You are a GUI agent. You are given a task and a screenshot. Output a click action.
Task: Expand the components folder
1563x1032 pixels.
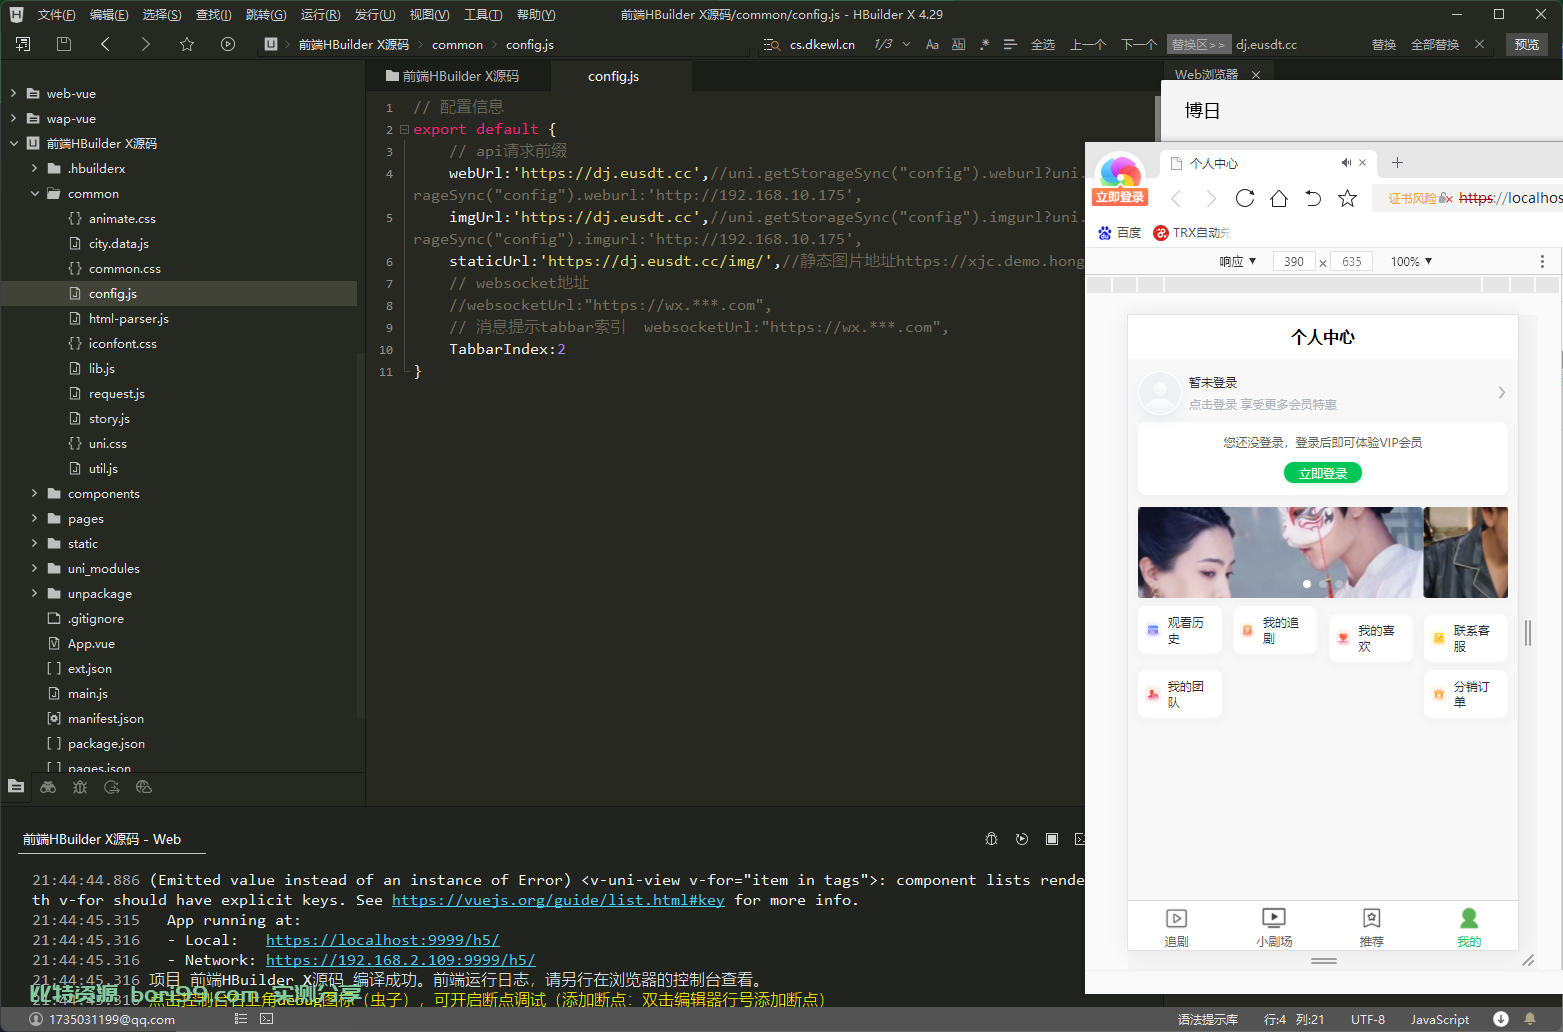[x=34, y=493]
